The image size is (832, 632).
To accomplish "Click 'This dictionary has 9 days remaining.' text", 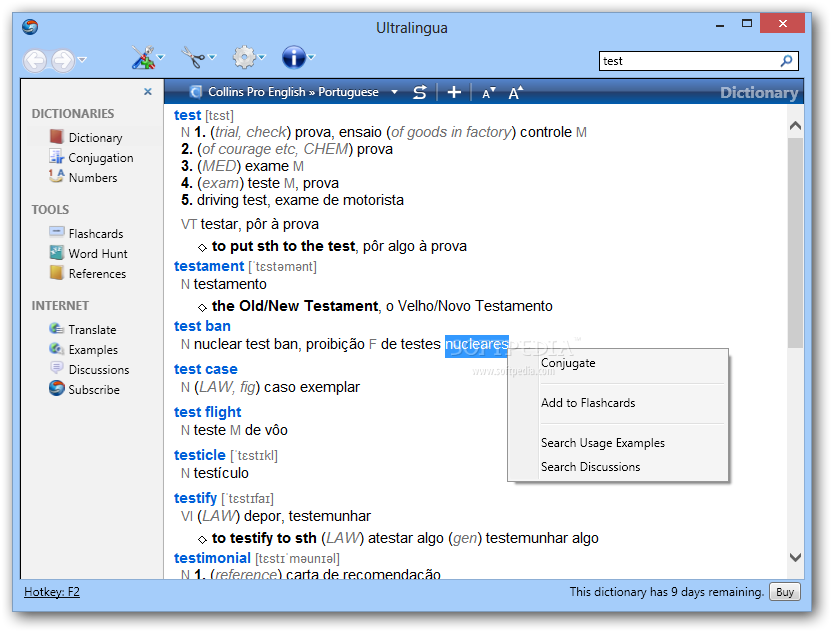I will click(666, 592).
